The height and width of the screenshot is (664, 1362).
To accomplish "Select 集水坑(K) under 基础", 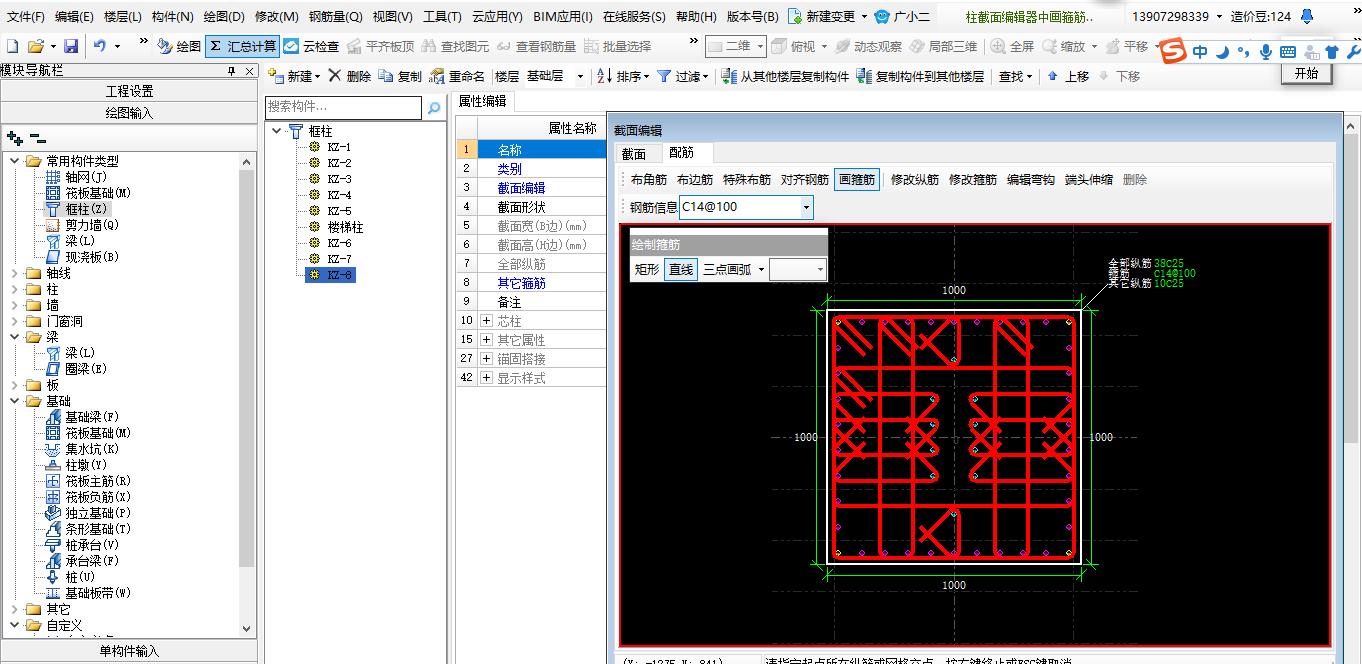I will click(82, 449).
